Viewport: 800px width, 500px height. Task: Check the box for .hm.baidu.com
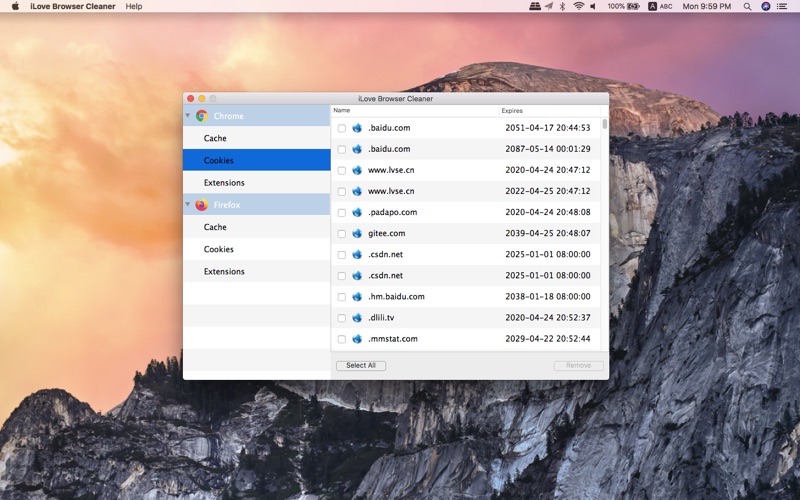(342, 297)
